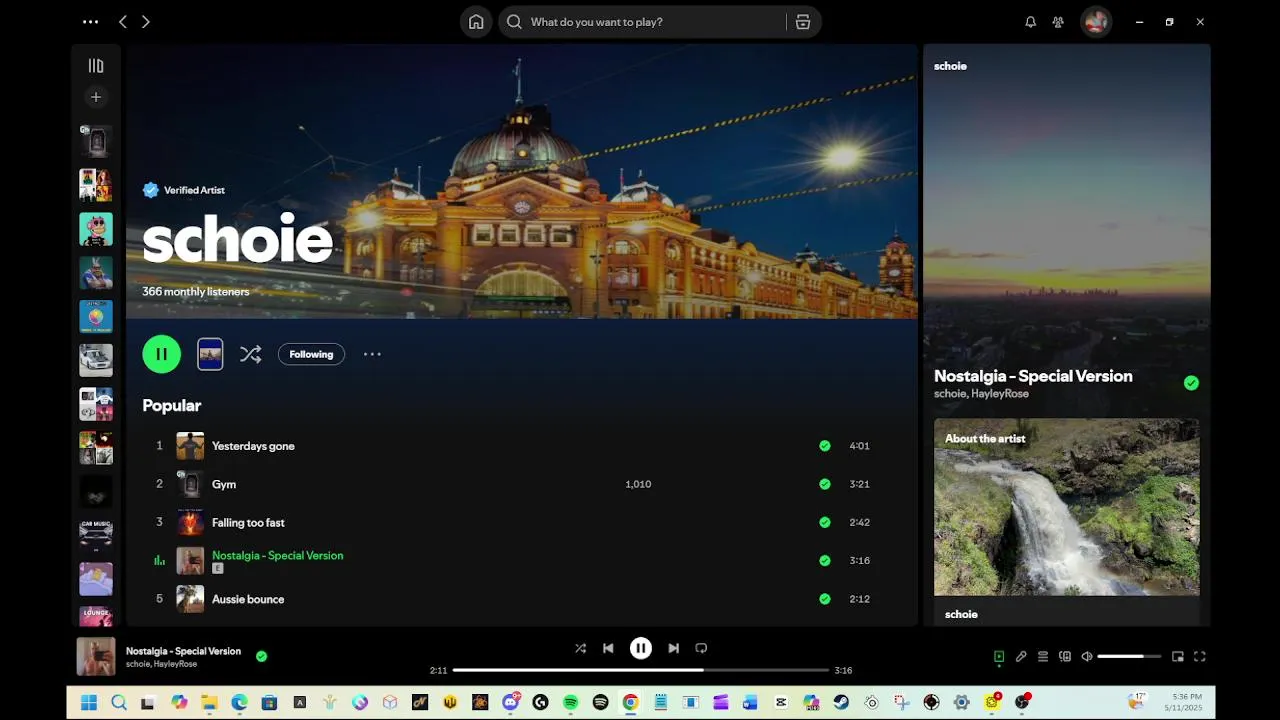Open 'Nostalgia - Special Version' title in right panel
The height and width of the screenshot is (720, 1280).
tap(1033, 376)
